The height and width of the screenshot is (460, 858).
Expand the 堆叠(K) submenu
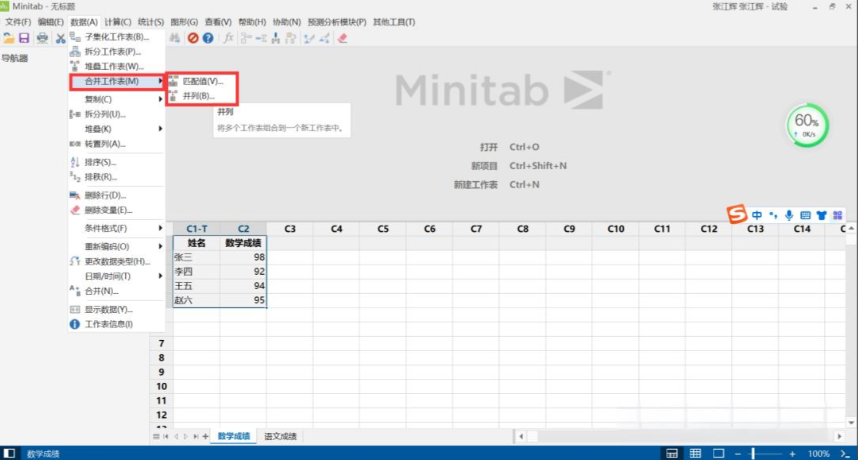pos(117,129)
